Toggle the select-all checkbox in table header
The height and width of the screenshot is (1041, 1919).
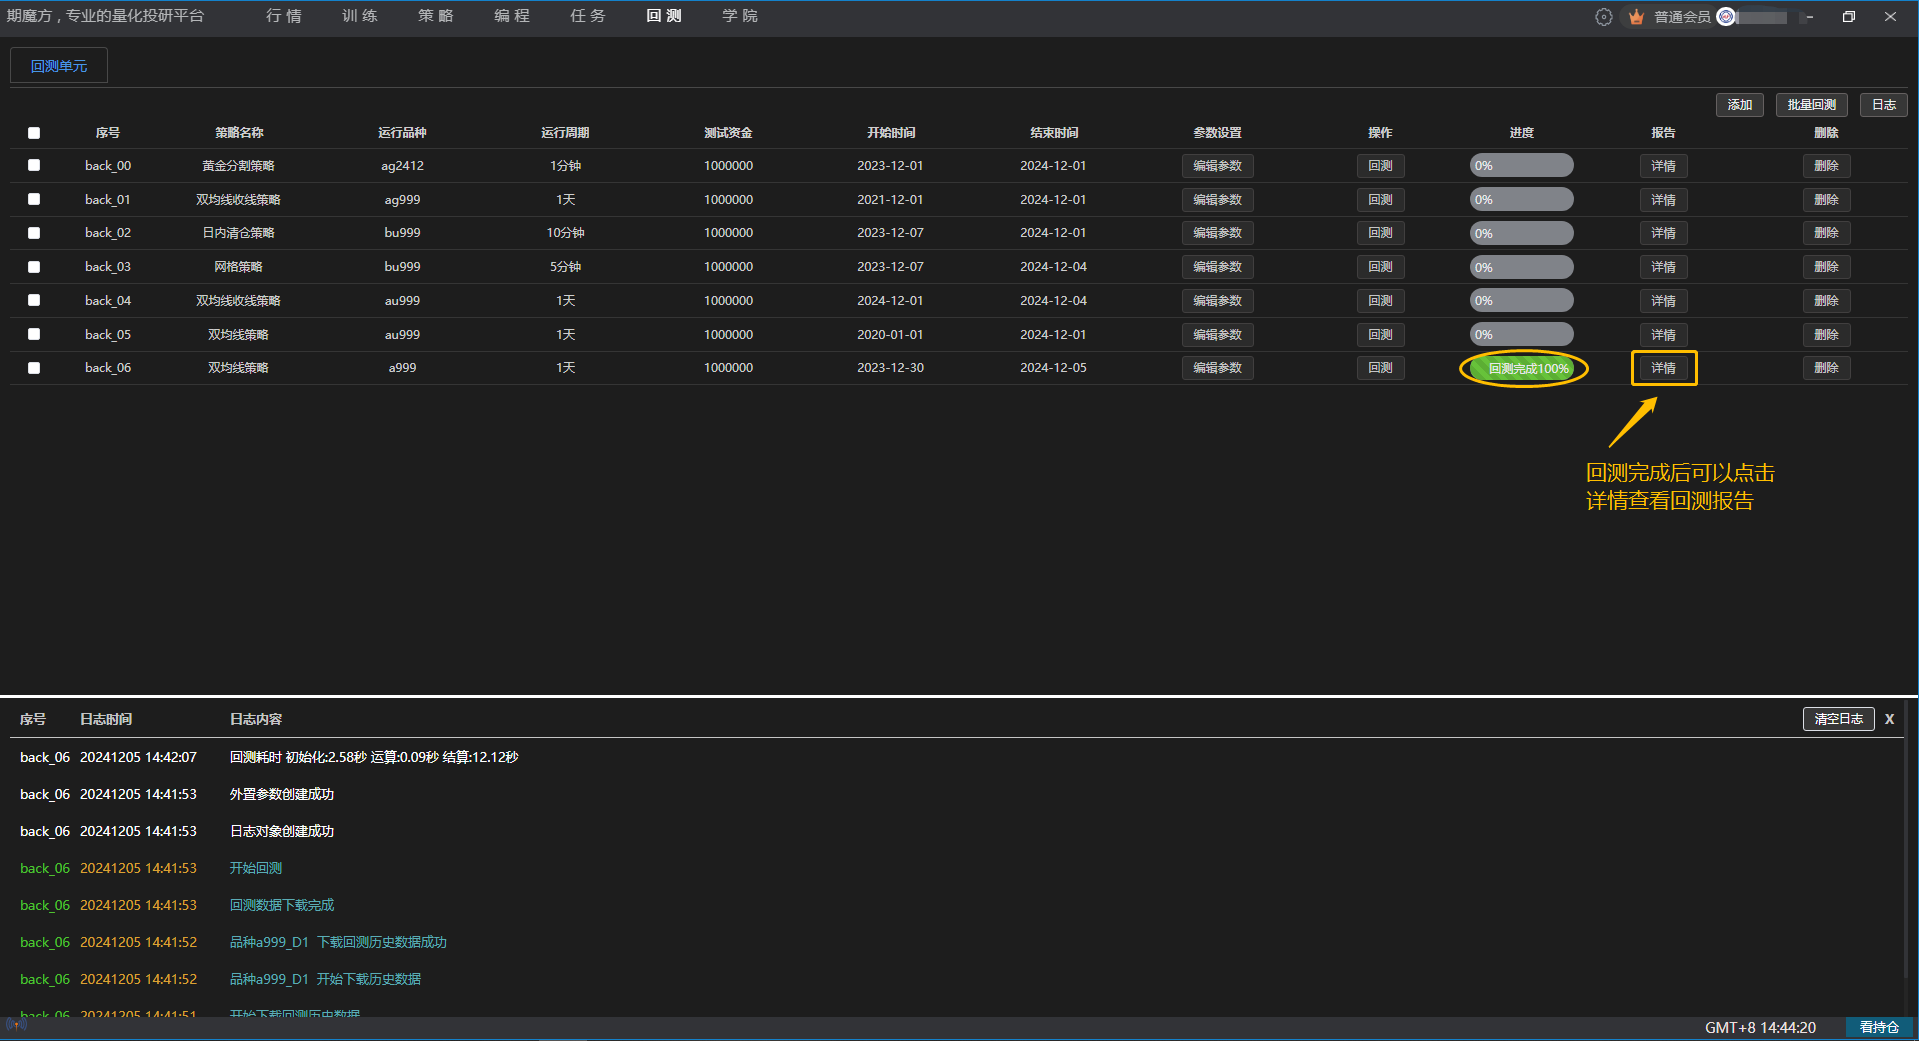click(x=34, y=133)
